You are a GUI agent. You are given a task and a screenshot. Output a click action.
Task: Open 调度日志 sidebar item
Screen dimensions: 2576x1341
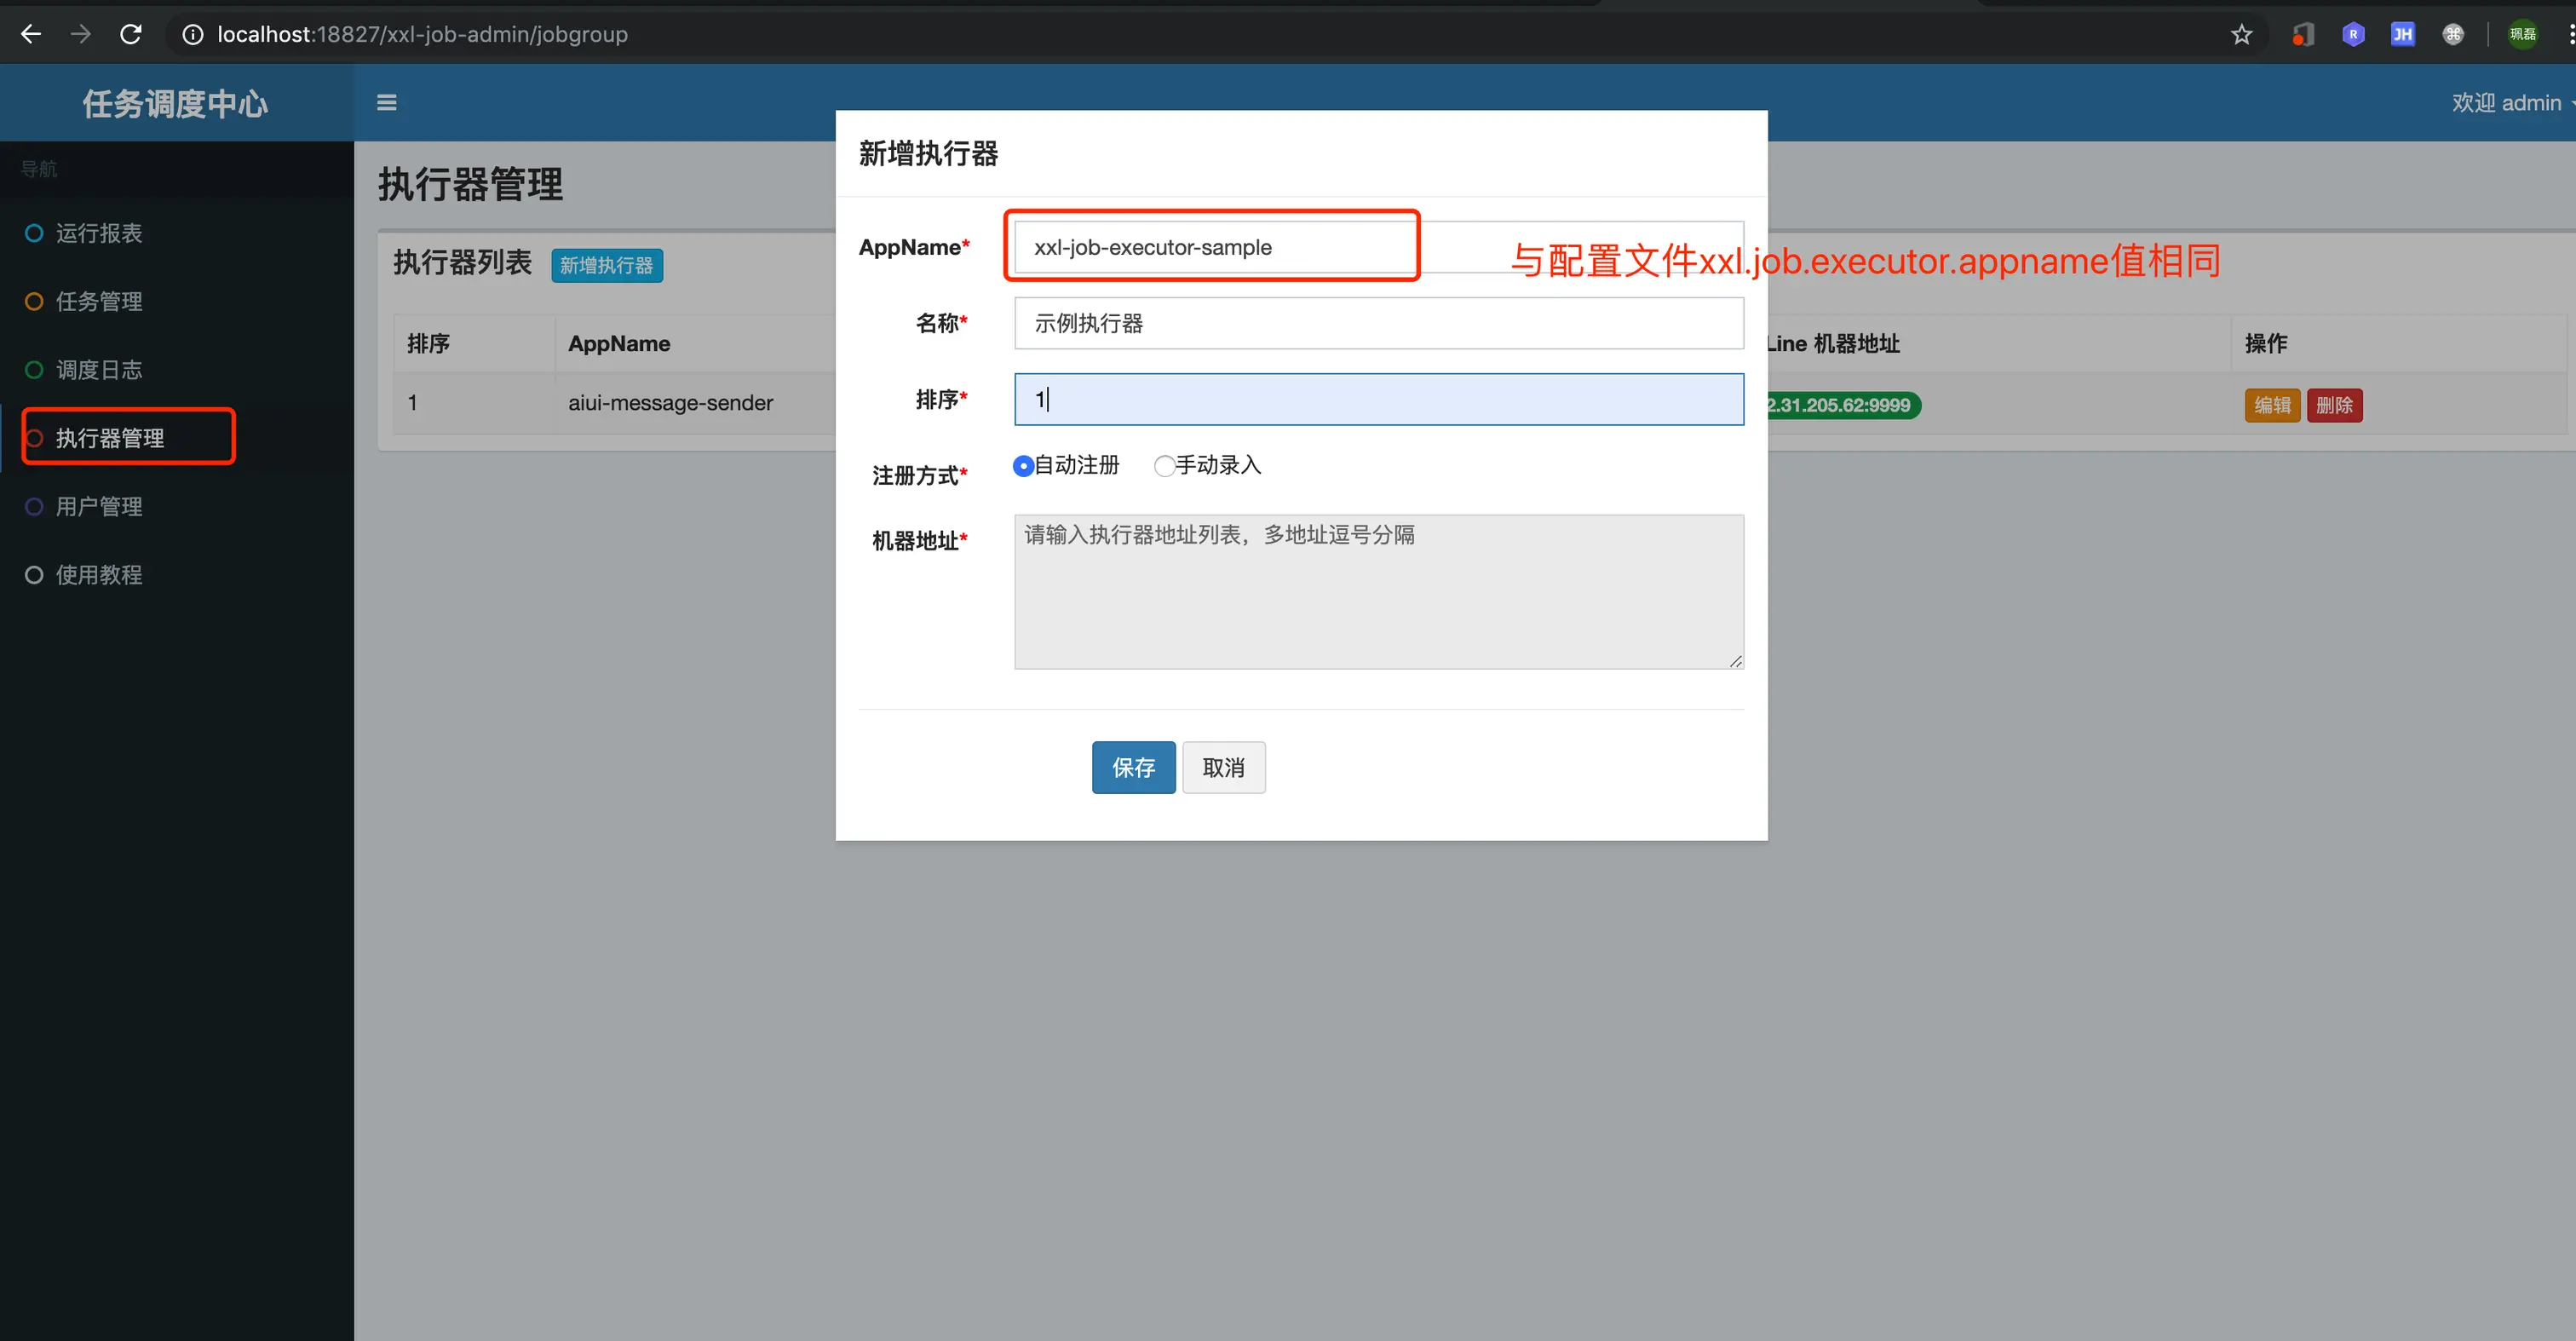[98, 370]
